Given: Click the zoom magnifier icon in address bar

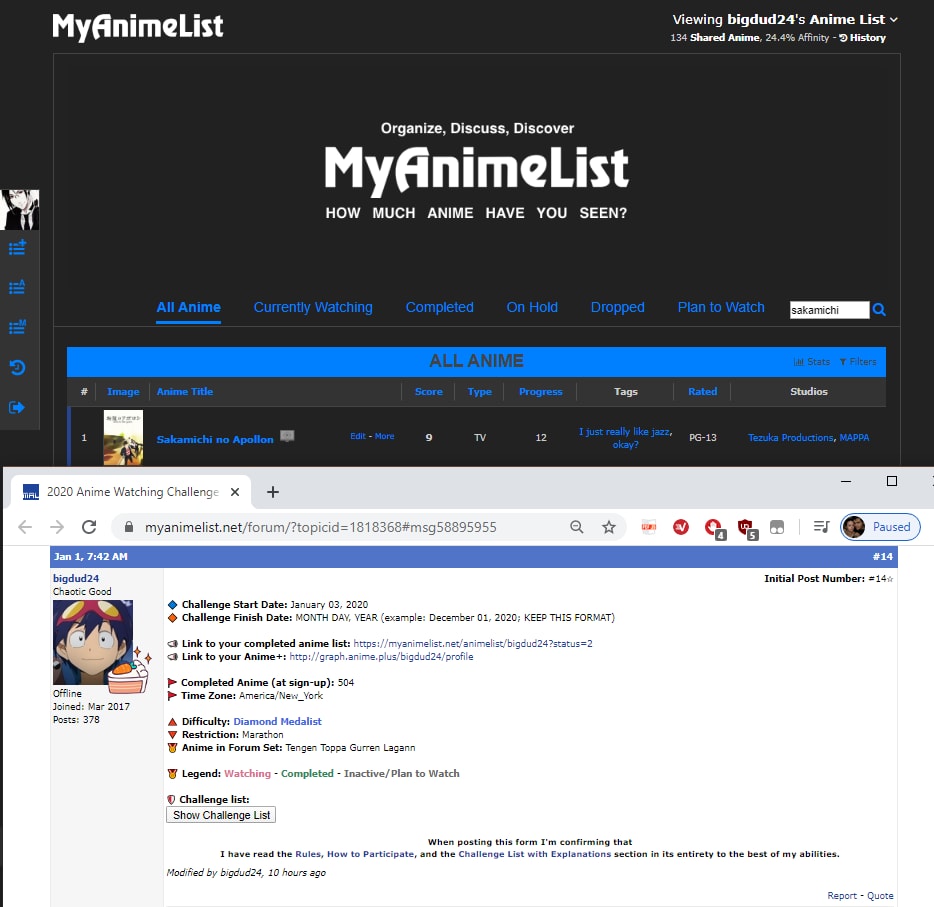Looking at the screenshot, I should click(x=577, y=527).
